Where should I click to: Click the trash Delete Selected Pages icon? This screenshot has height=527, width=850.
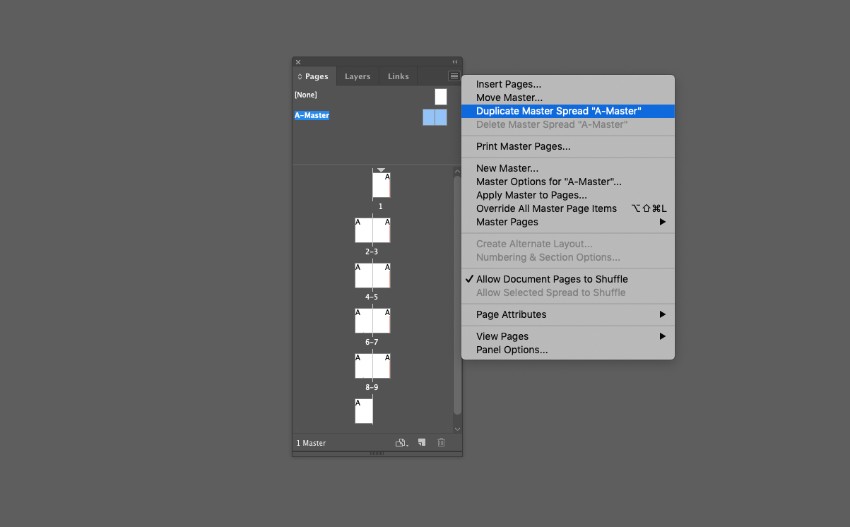click(441, 443)
